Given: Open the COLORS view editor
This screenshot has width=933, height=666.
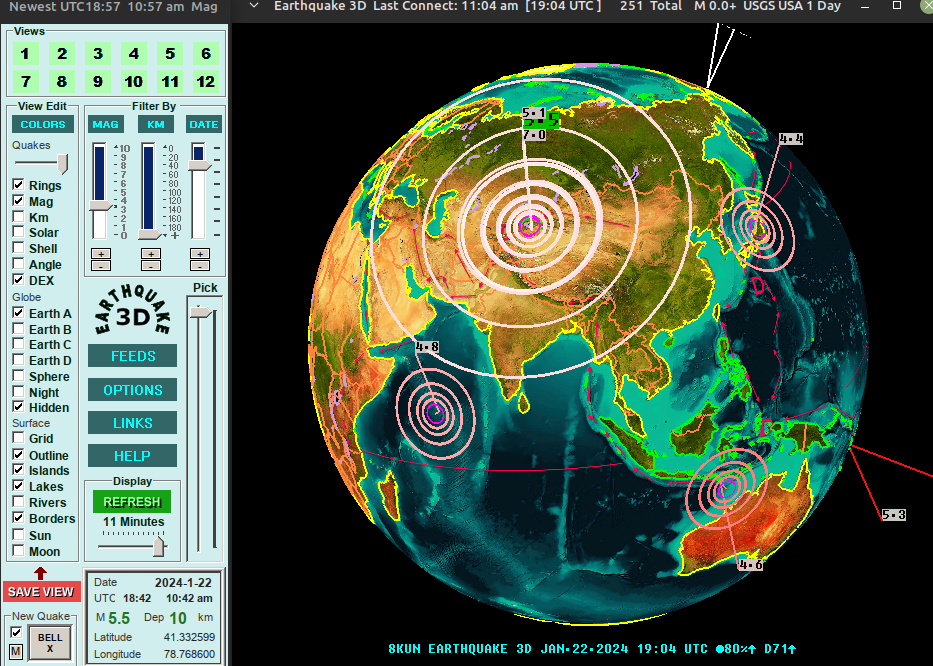Looking at the screenshot, I should [x=43, y=124].
